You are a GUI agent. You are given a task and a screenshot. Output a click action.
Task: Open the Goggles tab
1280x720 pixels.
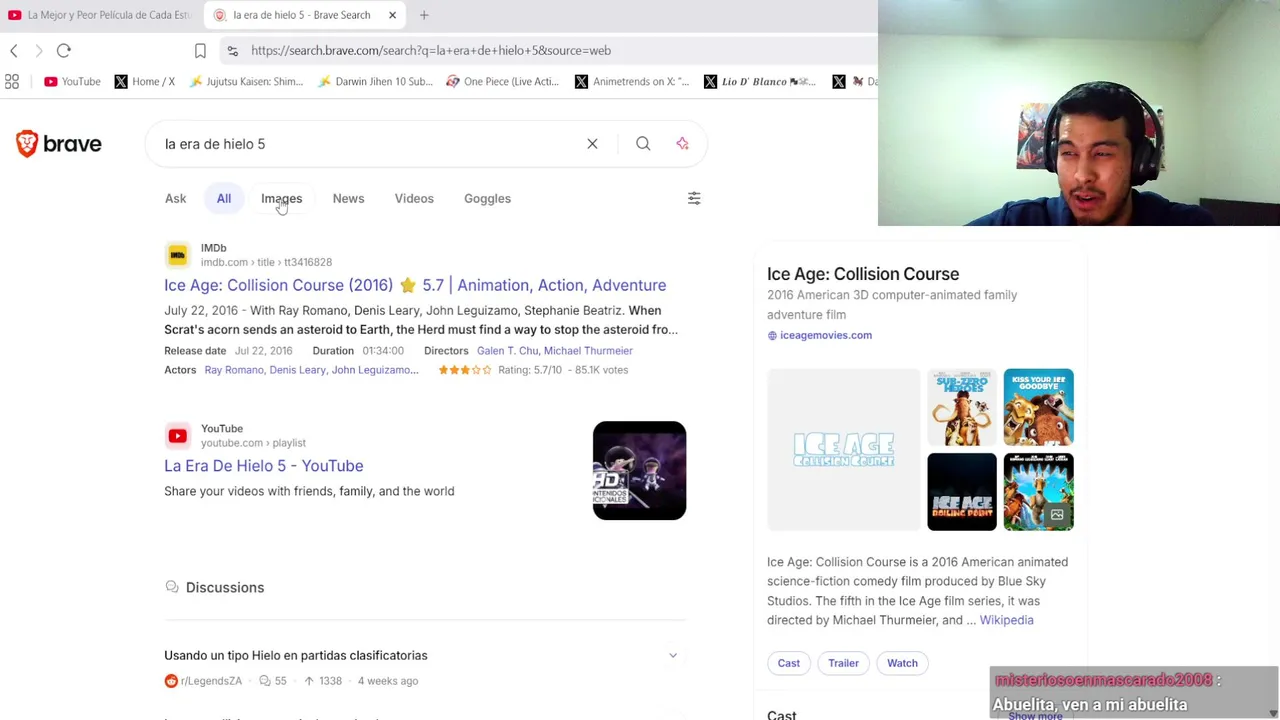coord(487,198)
